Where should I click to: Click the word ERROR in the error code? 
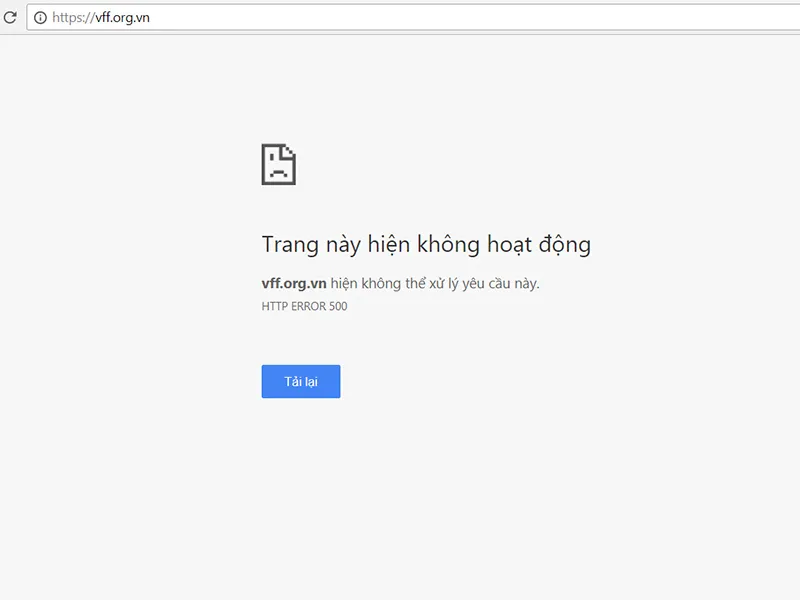[309, 306]
